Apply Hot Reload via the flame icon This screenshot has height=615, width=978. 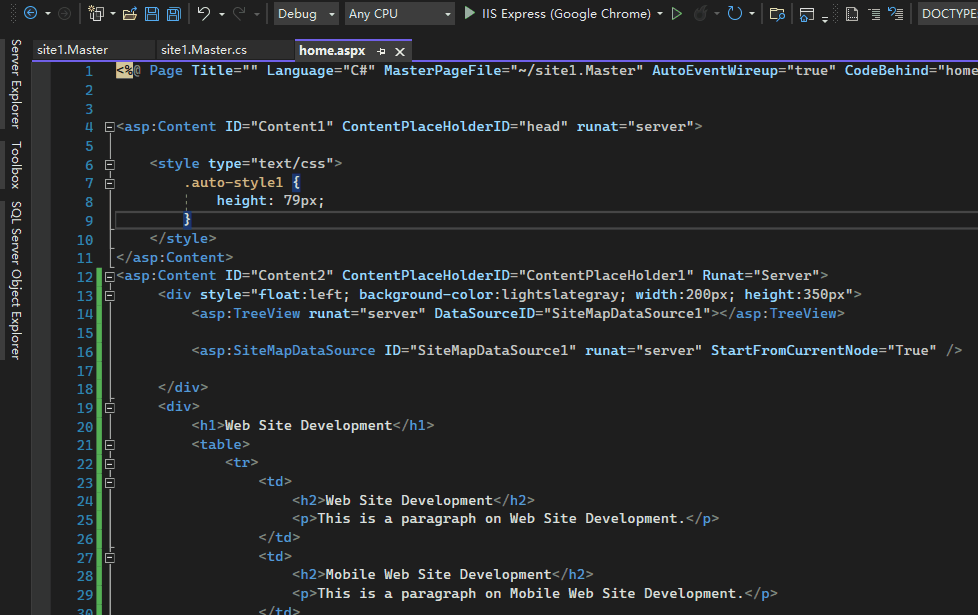point(701,13)
